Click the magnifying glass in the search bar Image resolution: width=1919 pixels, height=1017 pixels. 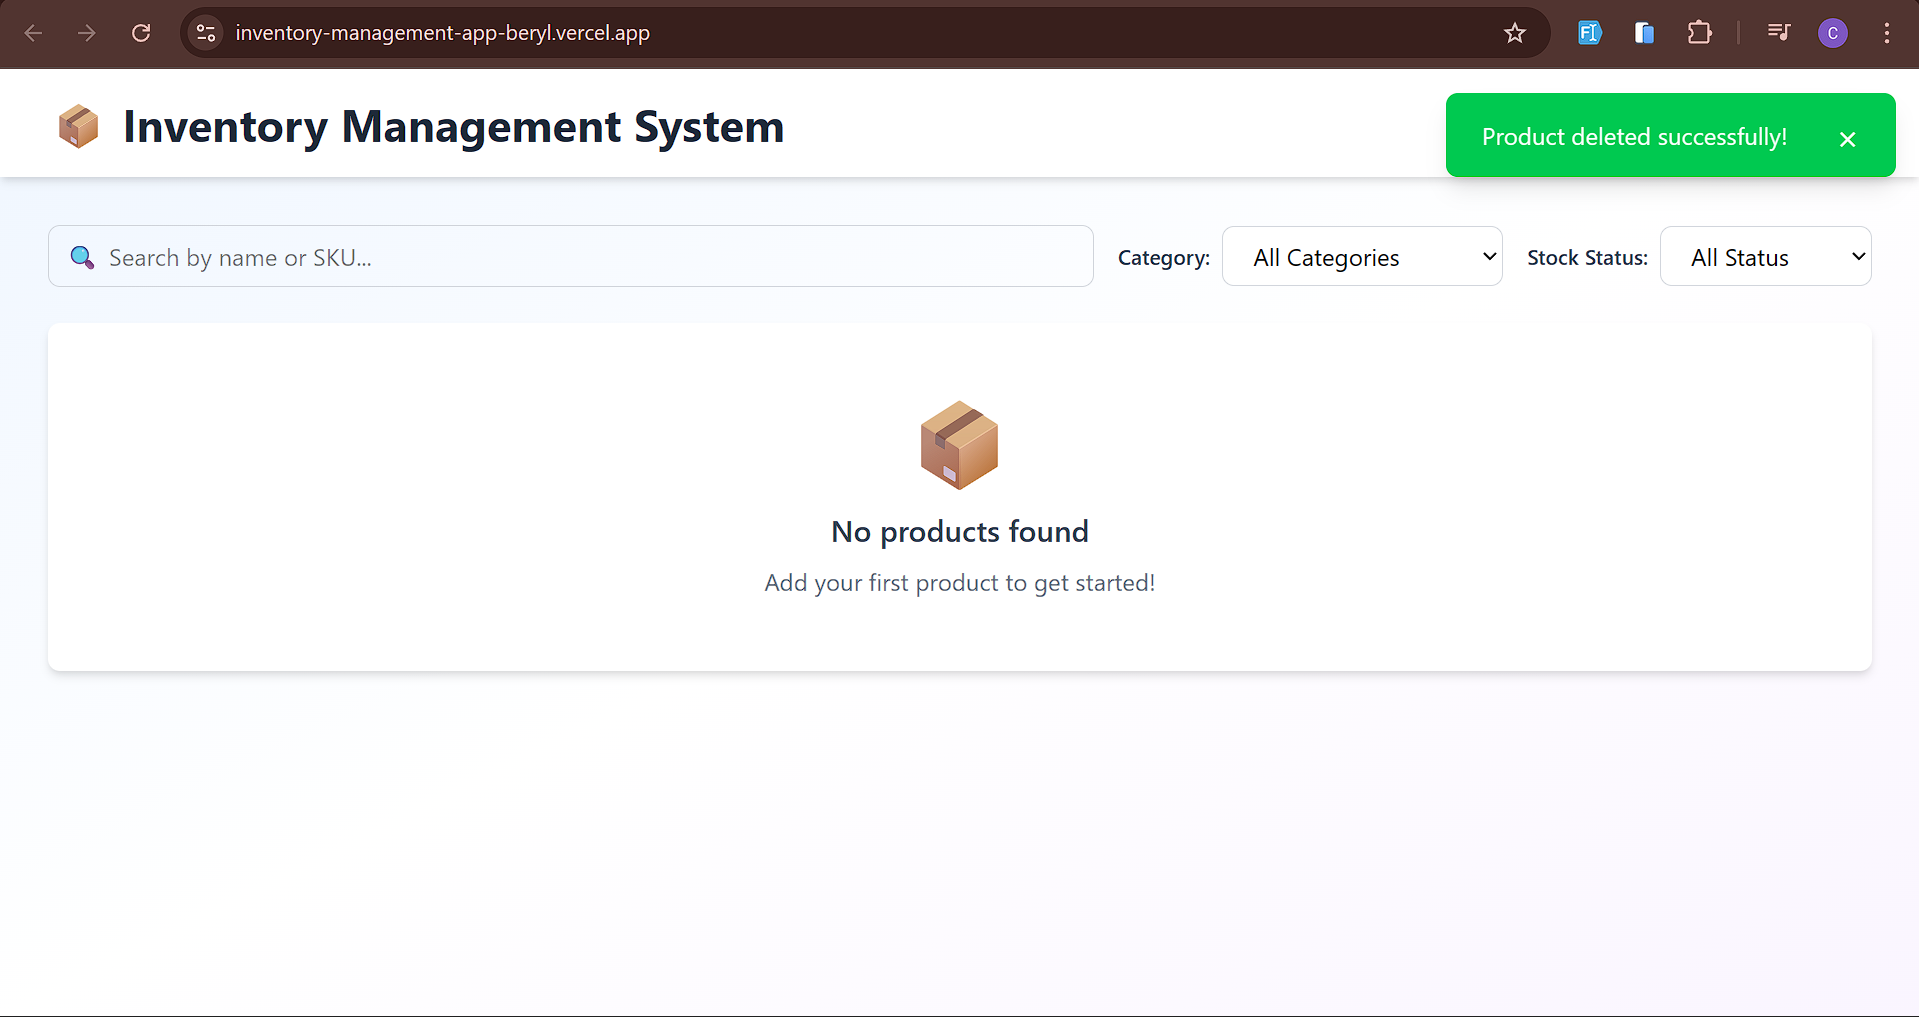point(82,257)
